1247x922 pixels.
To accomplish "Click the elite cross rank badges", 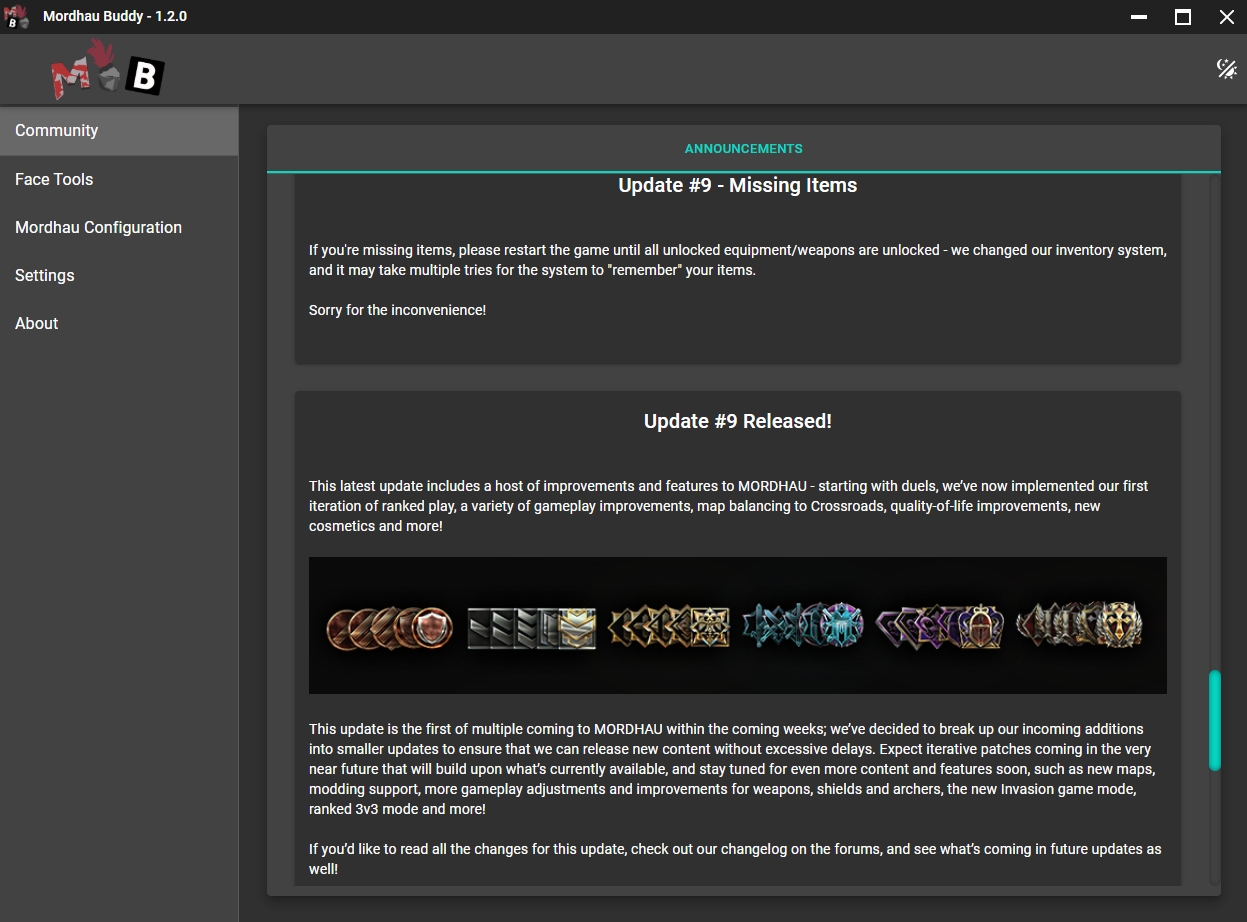I will coord(1080,625).
